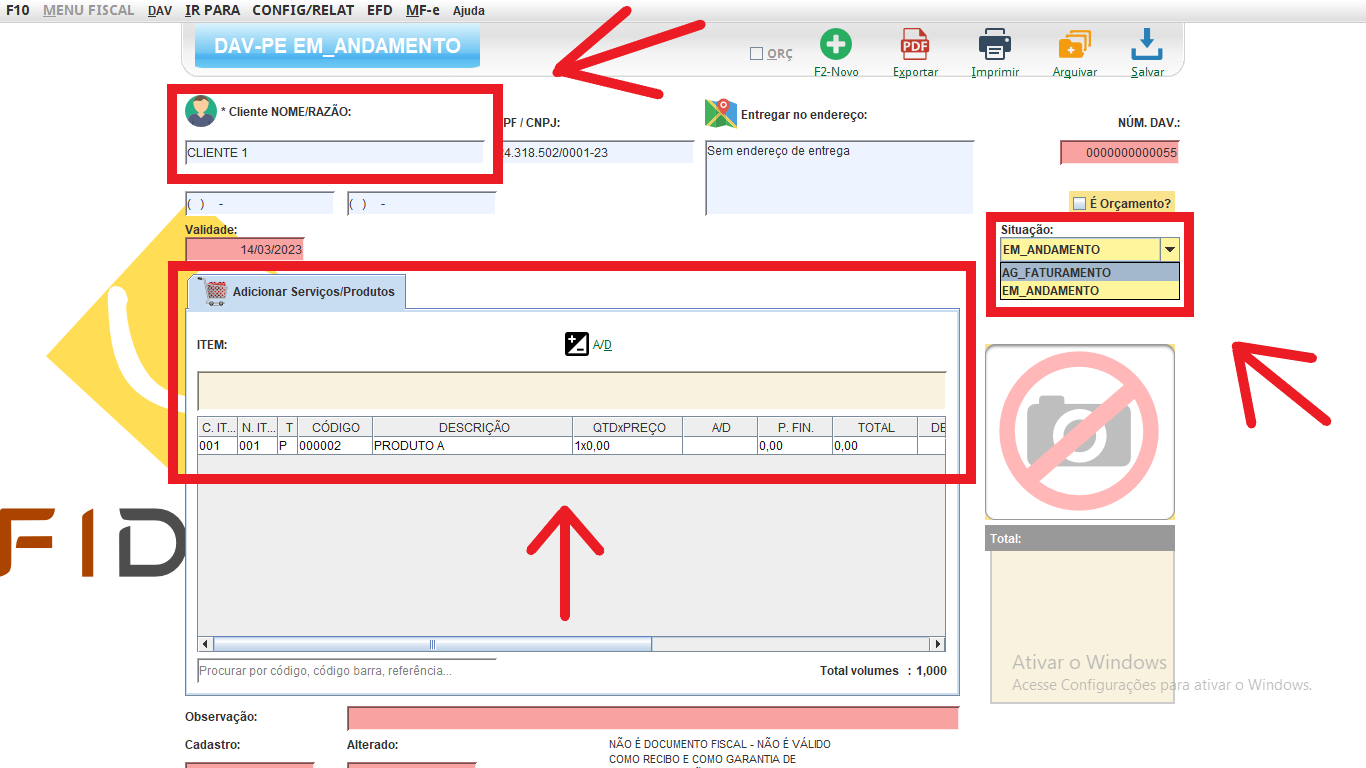Select AG_FATURAMENTO from the situation list
Image resolution: width=1366 pixels, height=768 pixels.
tap(1057, 272)
